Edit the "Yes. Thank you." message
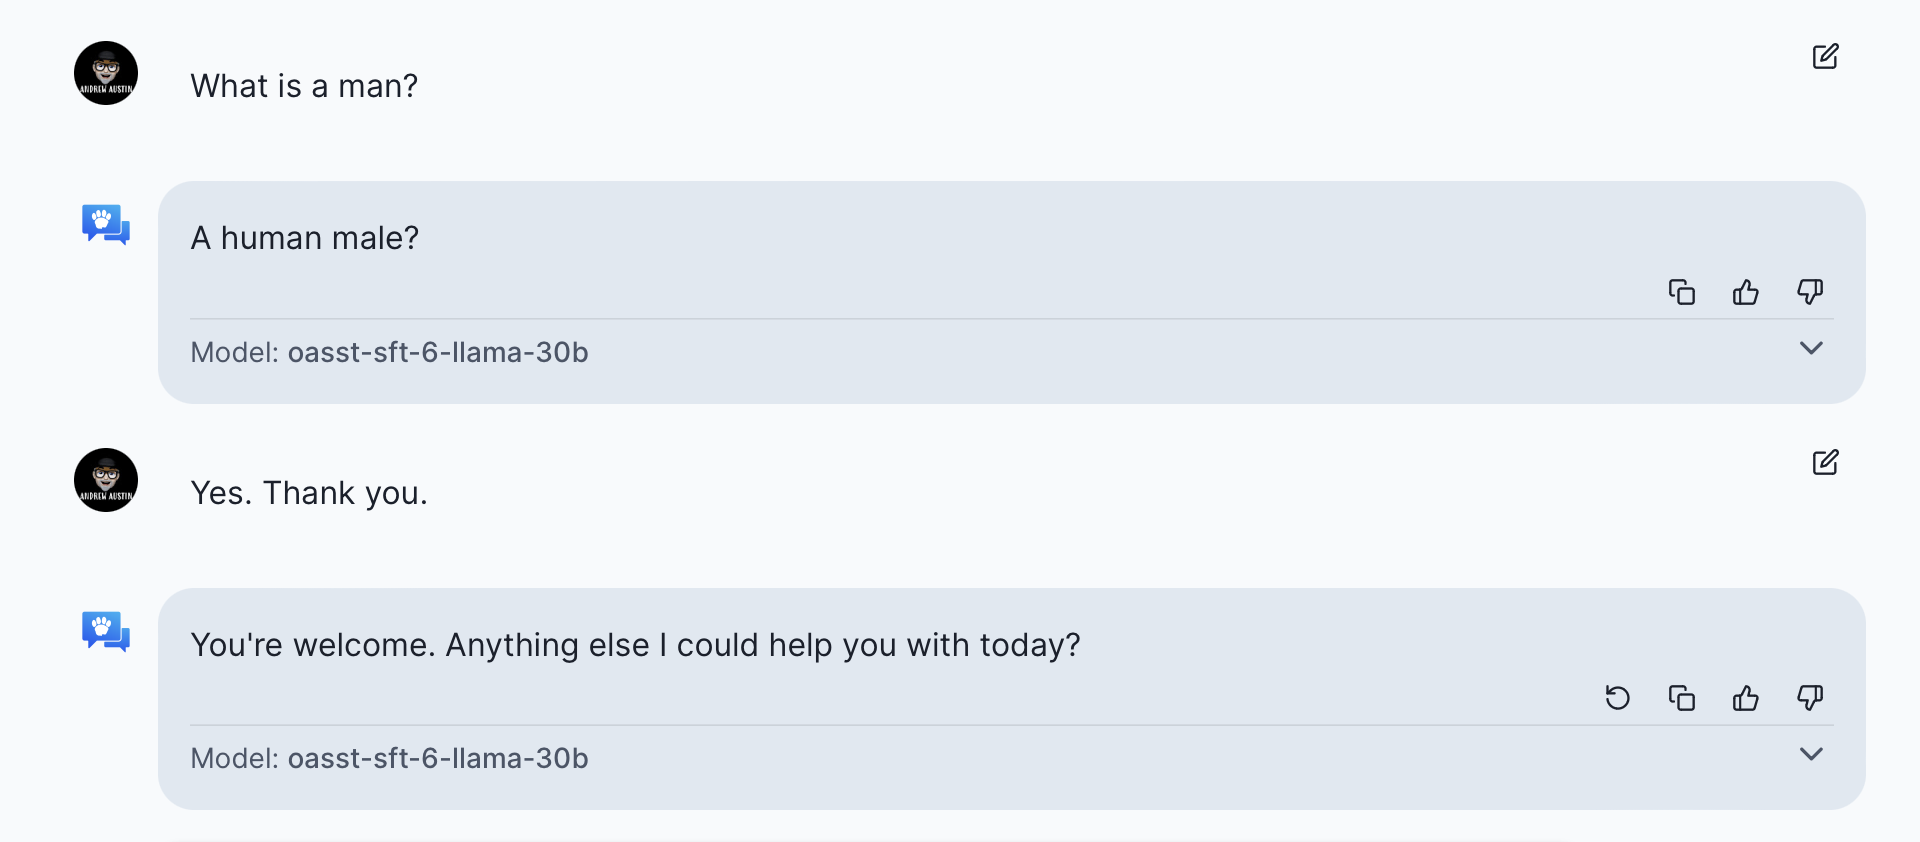This screenshot has height=842, width=1920. click(x=1825, y=462)
